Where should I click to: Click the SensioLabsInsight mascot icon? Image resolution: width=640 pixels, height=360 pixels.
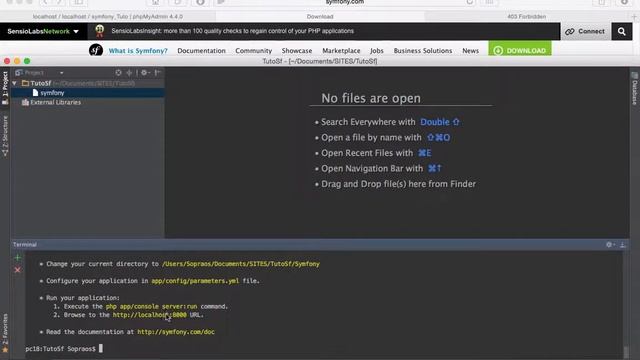(x=100, y=31)
